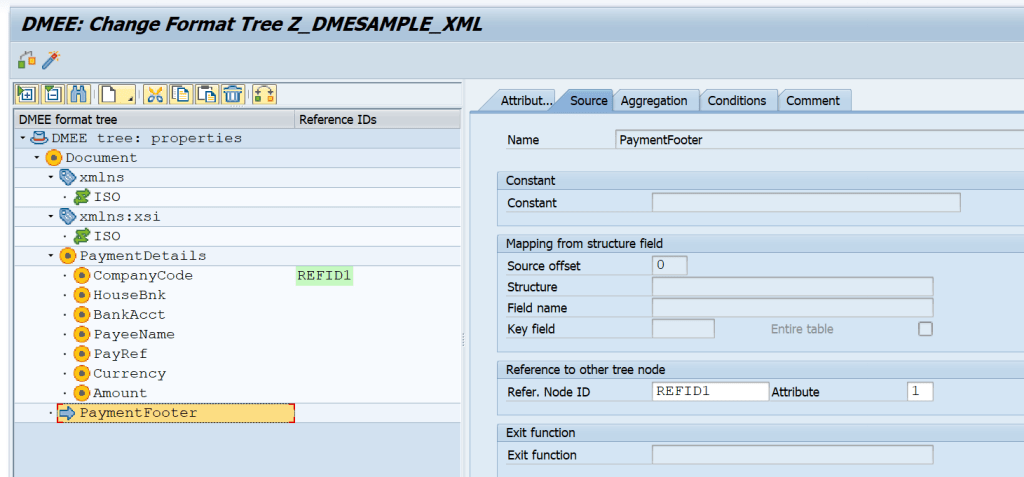This screenshot has width=1024, height=477.
Task: Open the Comment tab
Action: coord(813,101)
